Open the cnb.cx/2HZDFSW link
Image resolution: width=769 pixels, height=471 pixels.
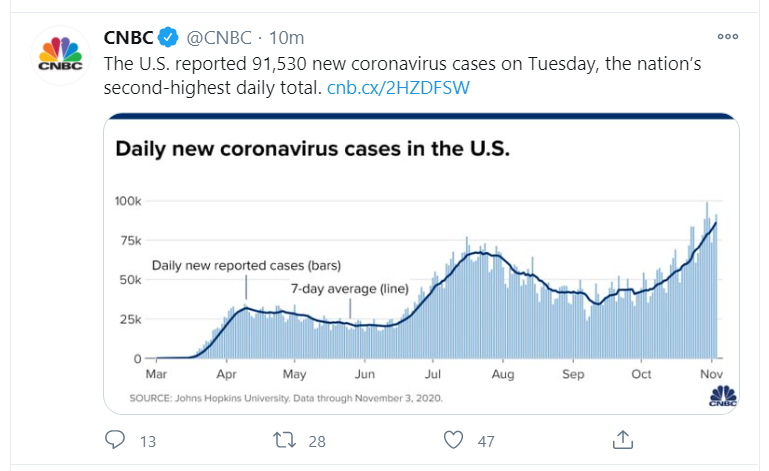point(398,87)
